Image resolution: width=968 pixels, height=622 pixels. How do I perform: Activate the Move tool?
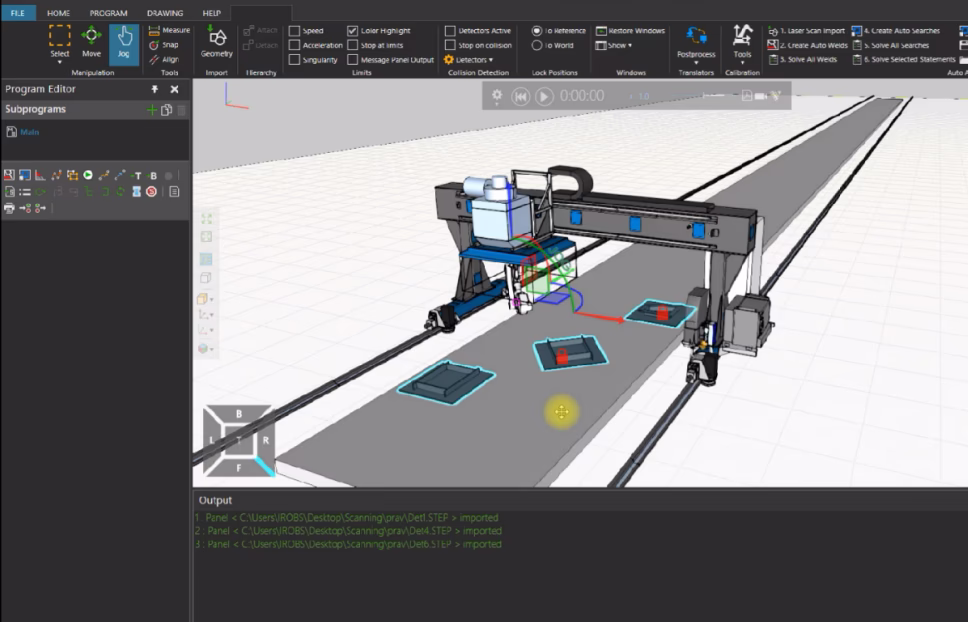[x=91, y=42]
